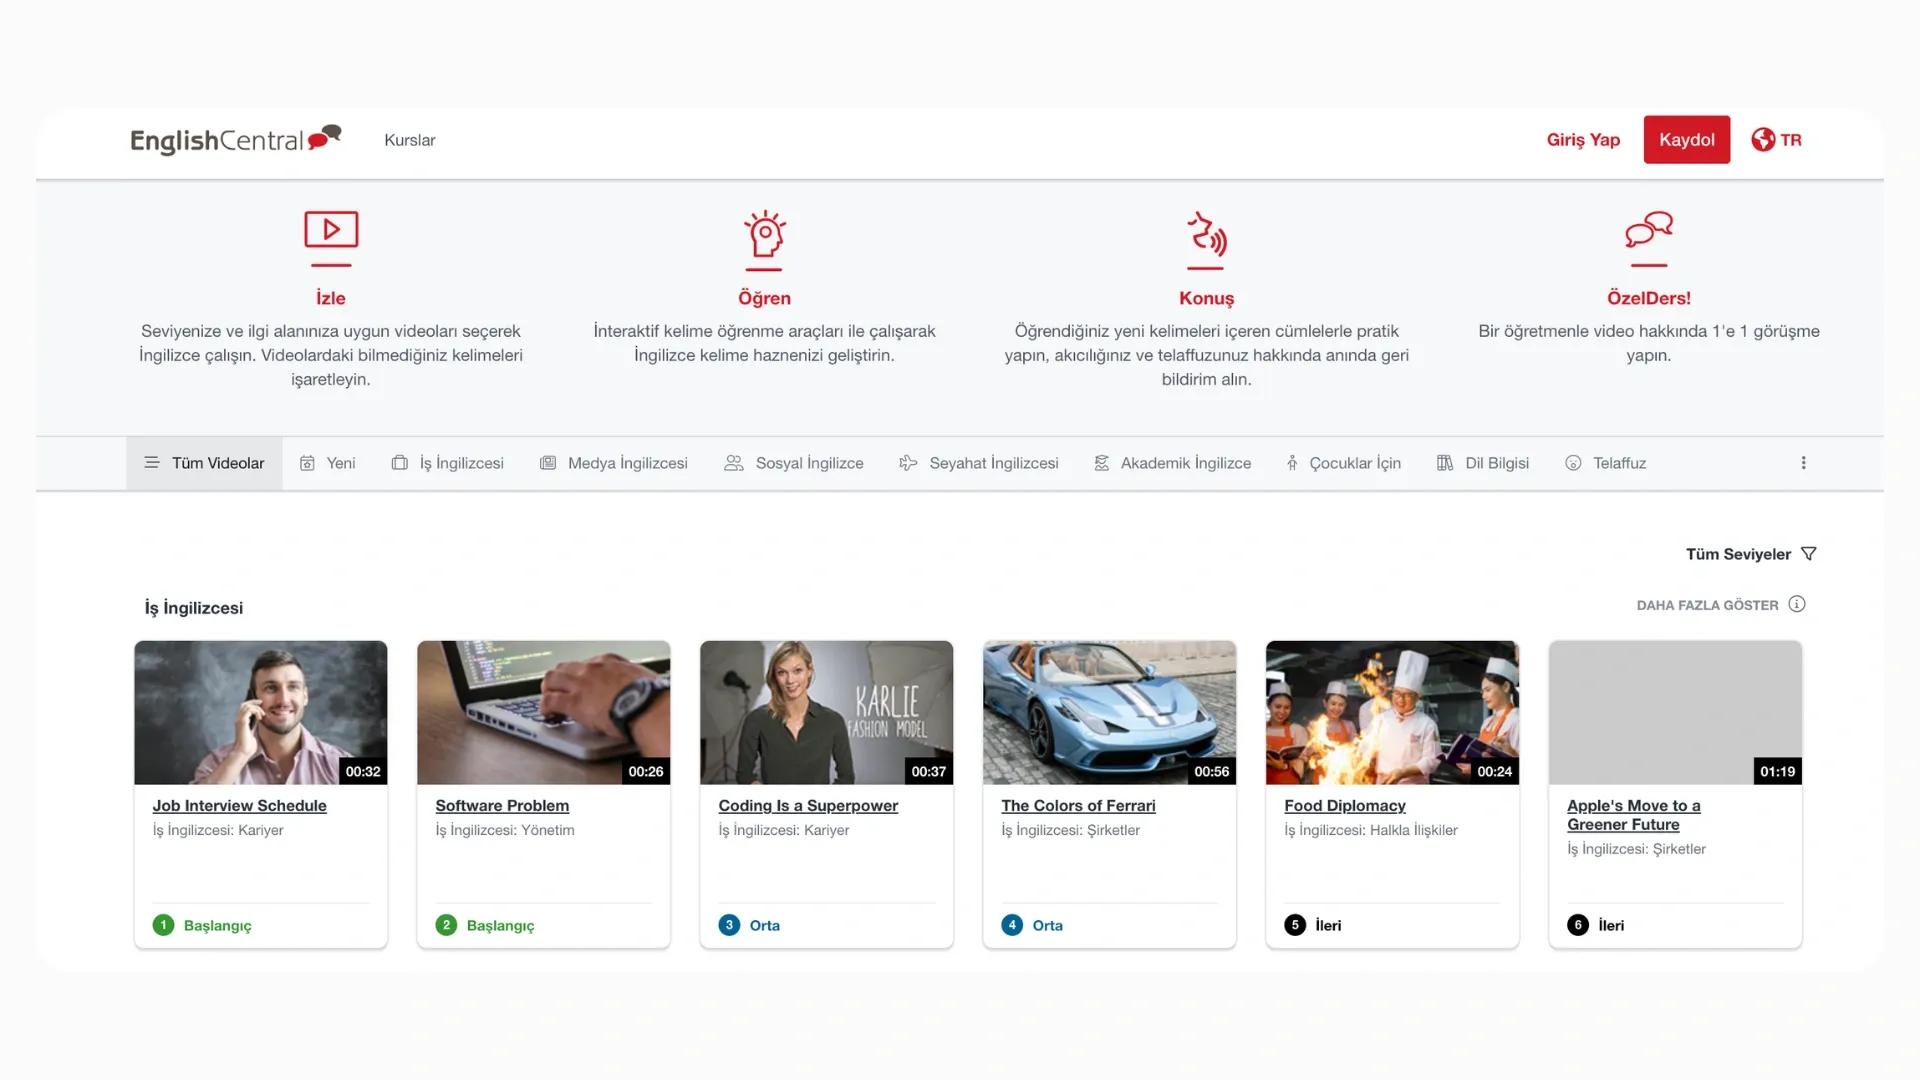Open the Telaffuz tab
The height and width of the screenshot is (1080, 1920).
(1605, 463)
